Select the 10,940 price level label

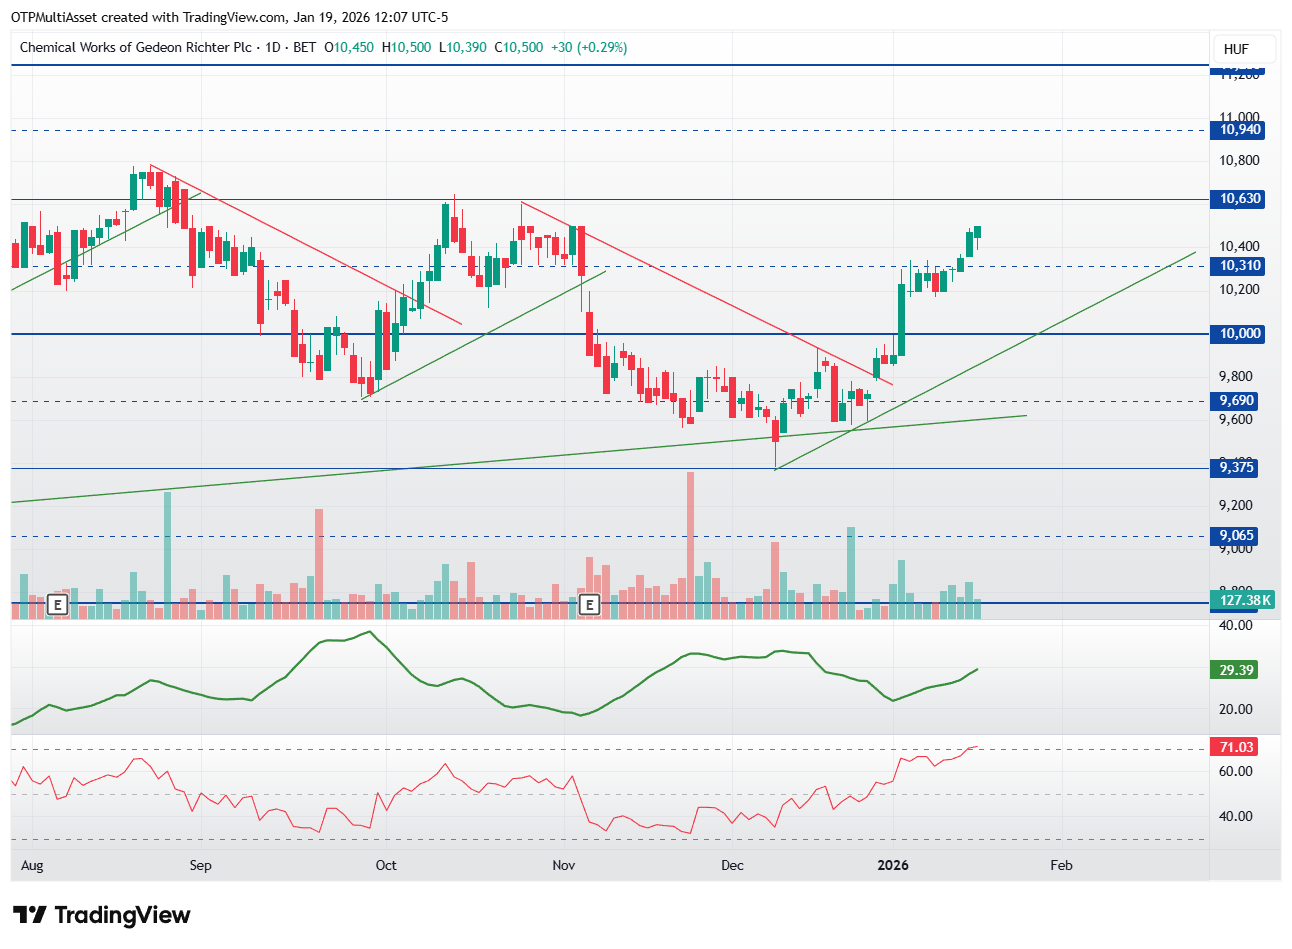(x=1240, y=130)
